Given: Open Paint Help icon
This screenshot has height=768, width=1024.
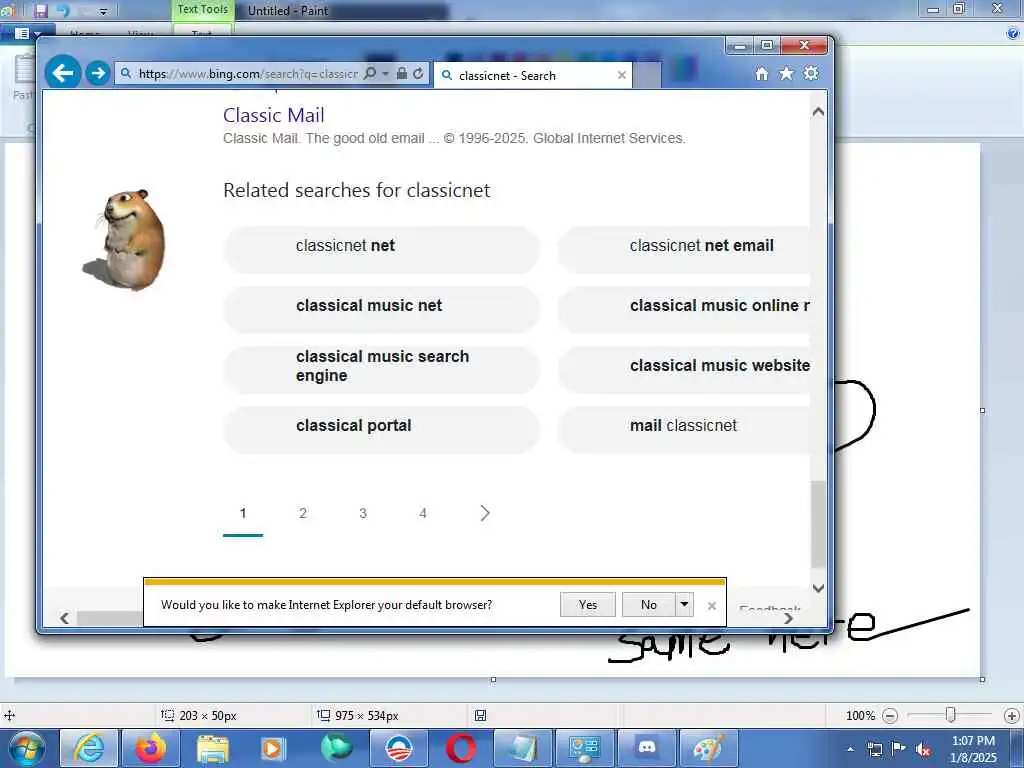Looking at the screenshot, I should (x=1013, y=33).
